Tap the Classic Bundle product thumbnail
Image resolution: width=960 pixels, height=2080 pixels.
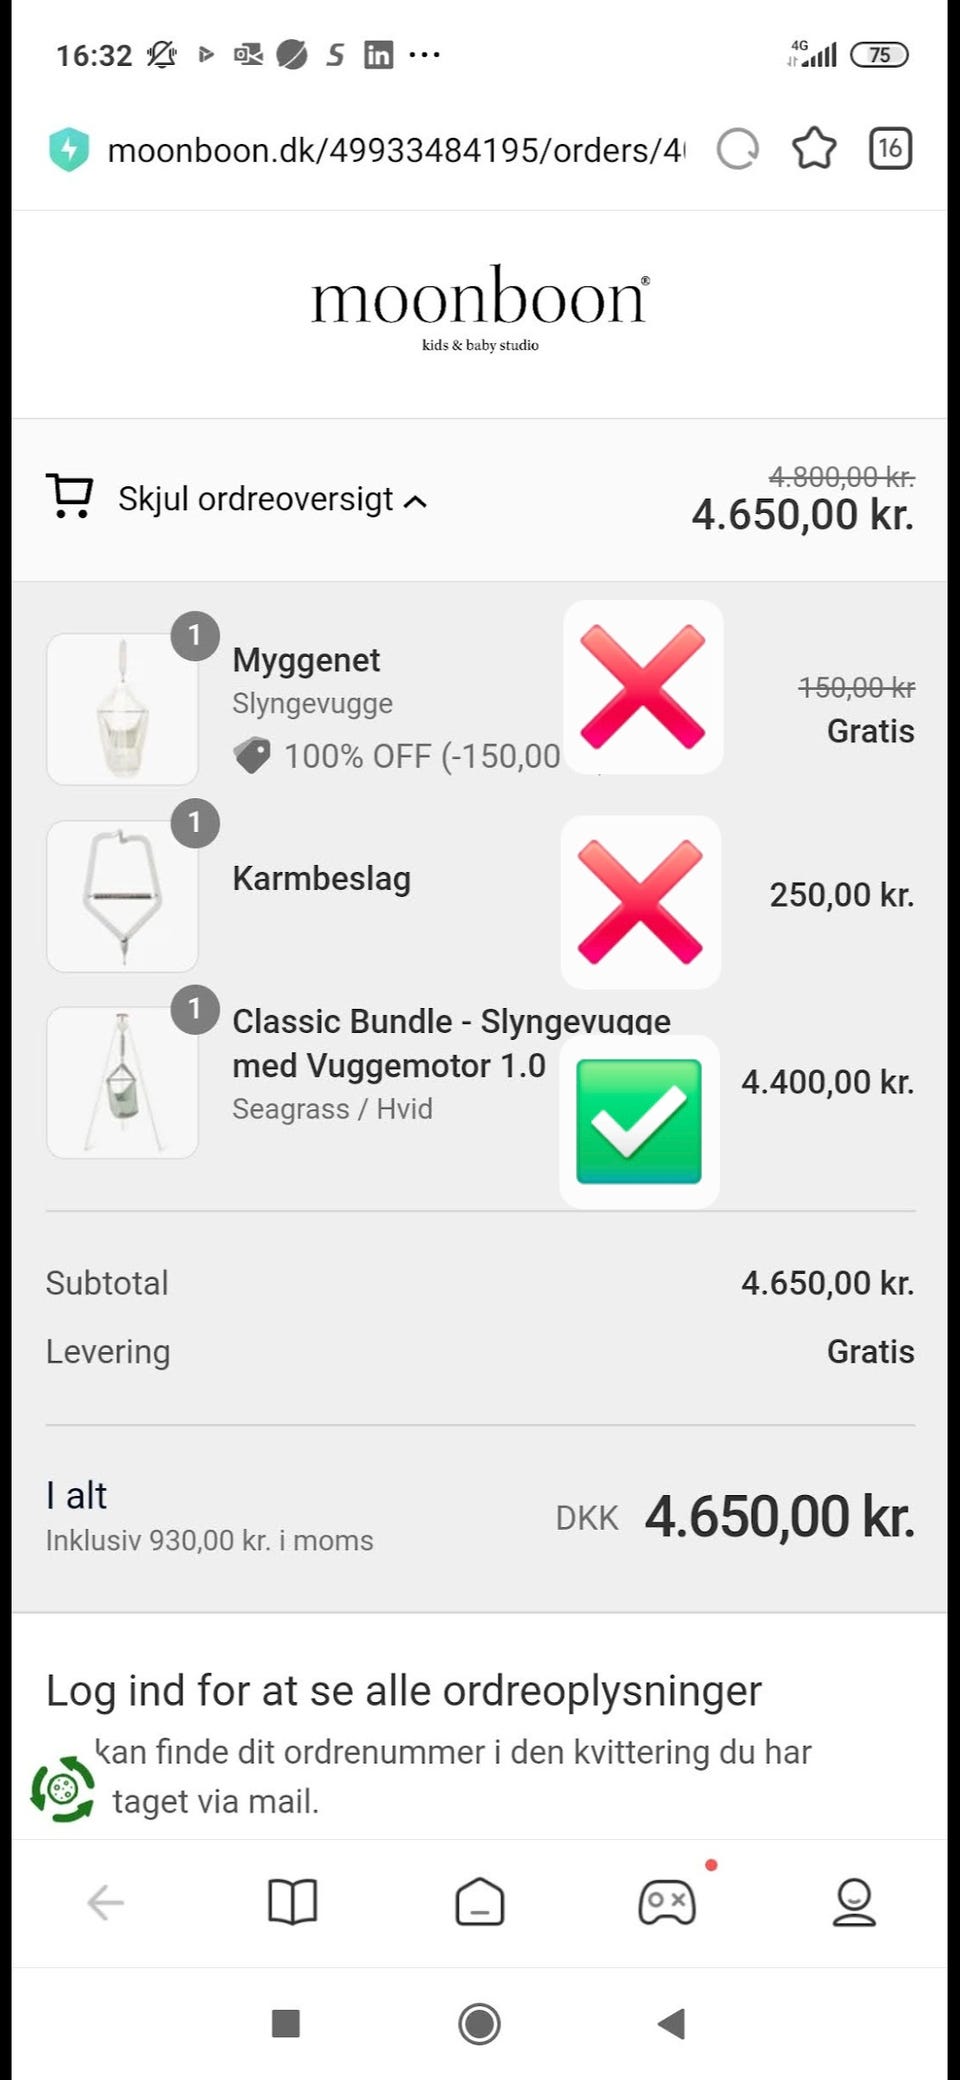pos(122,1083)
